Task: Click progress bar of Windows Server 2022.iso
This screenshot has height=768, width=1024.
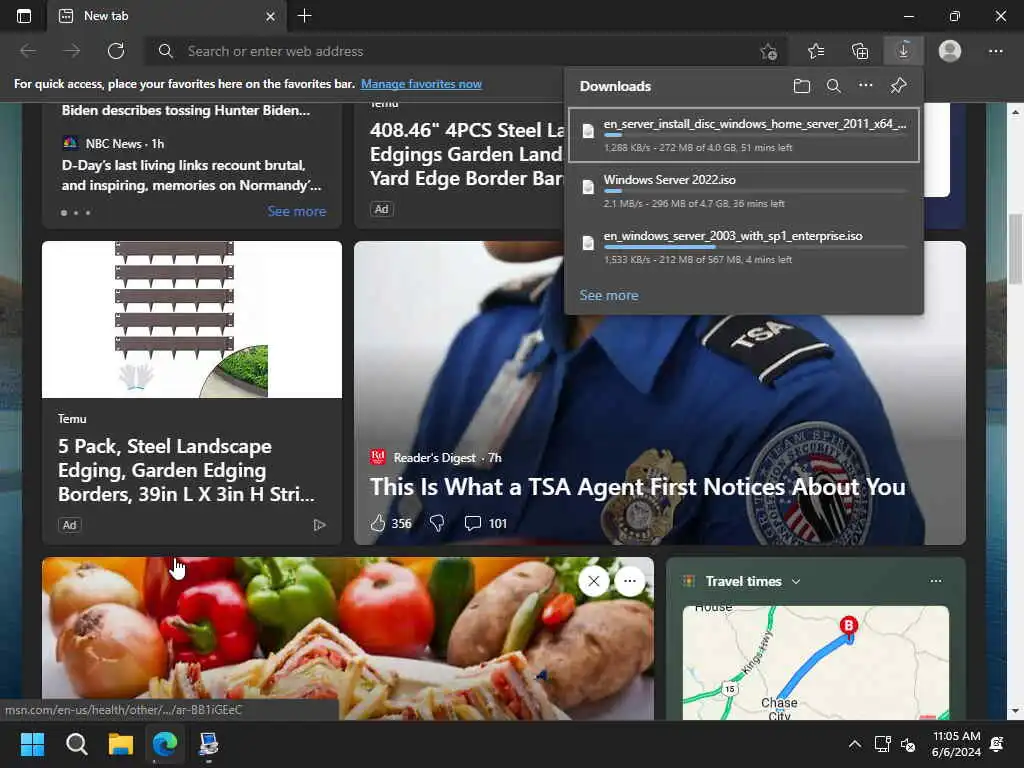Action: pyautogui.click(x=755, y=191)
